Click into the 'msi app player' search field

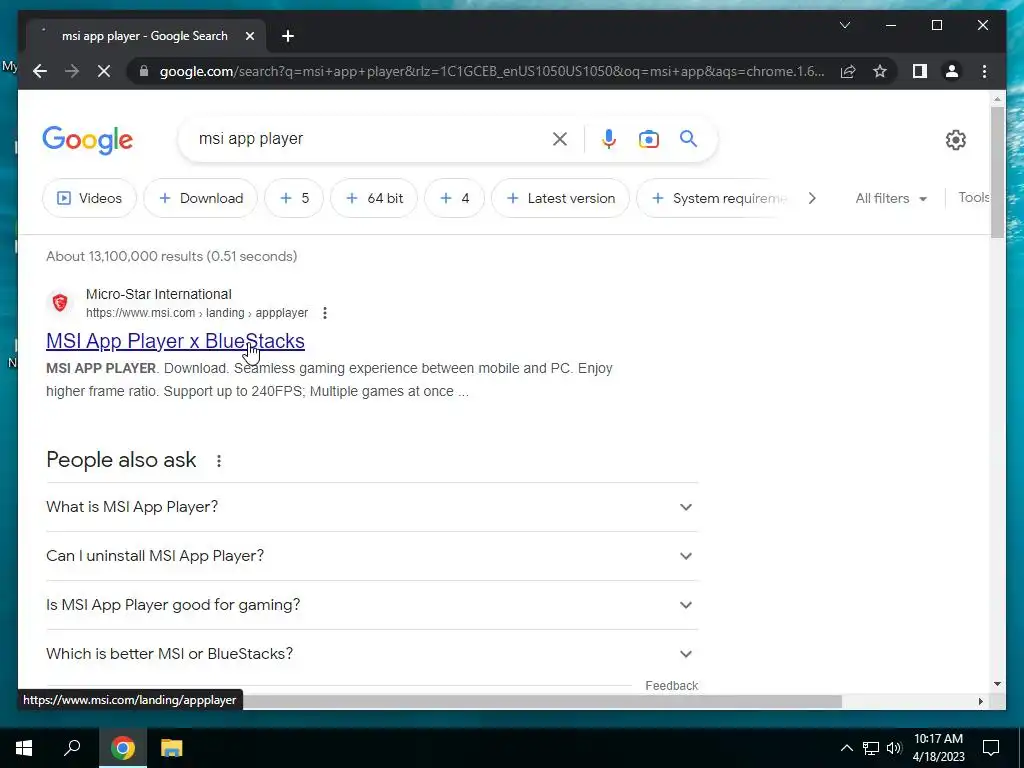(x=369, y=139)
